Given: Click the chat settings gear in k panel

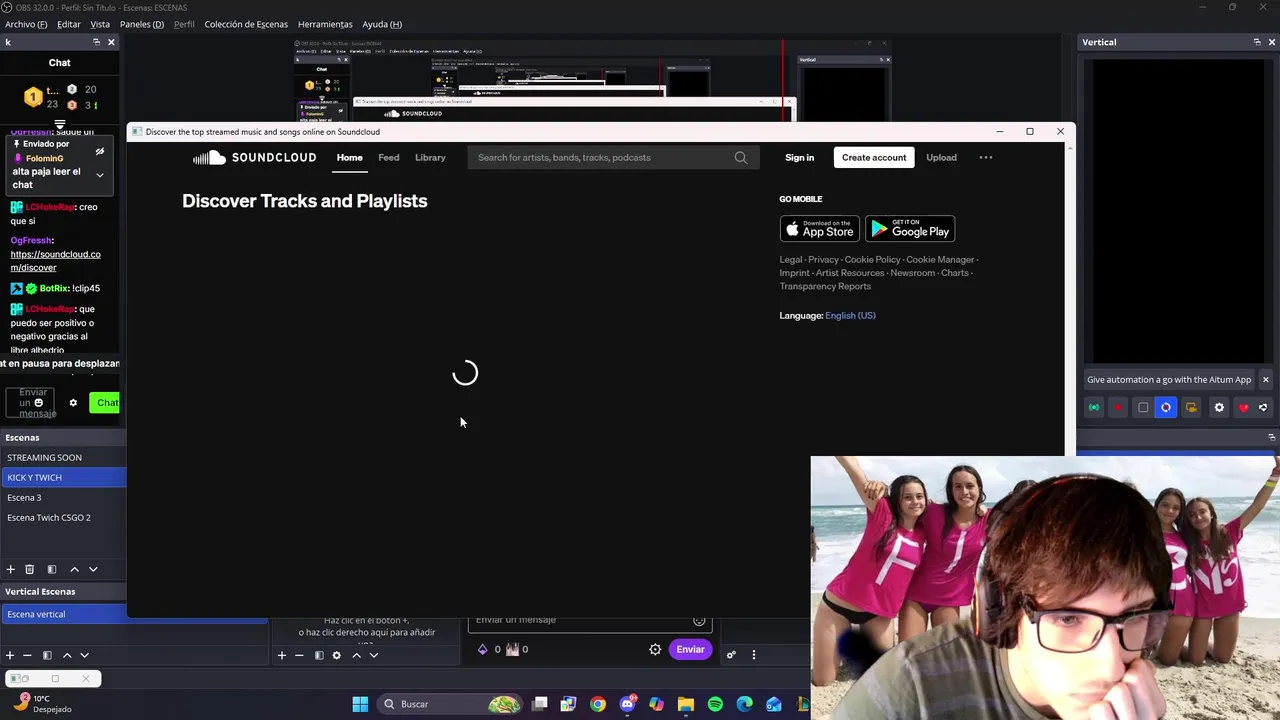Looking at the screenshot, I should (x=73, y=403).
